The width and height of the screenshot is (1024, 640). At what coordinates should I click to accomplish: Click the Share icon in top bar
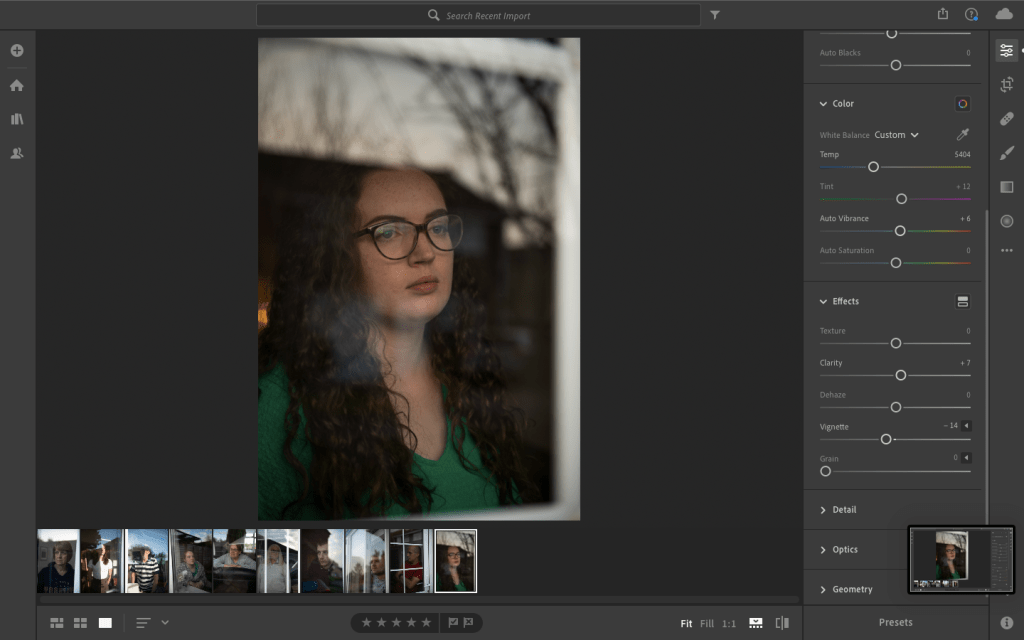point(943,14)
